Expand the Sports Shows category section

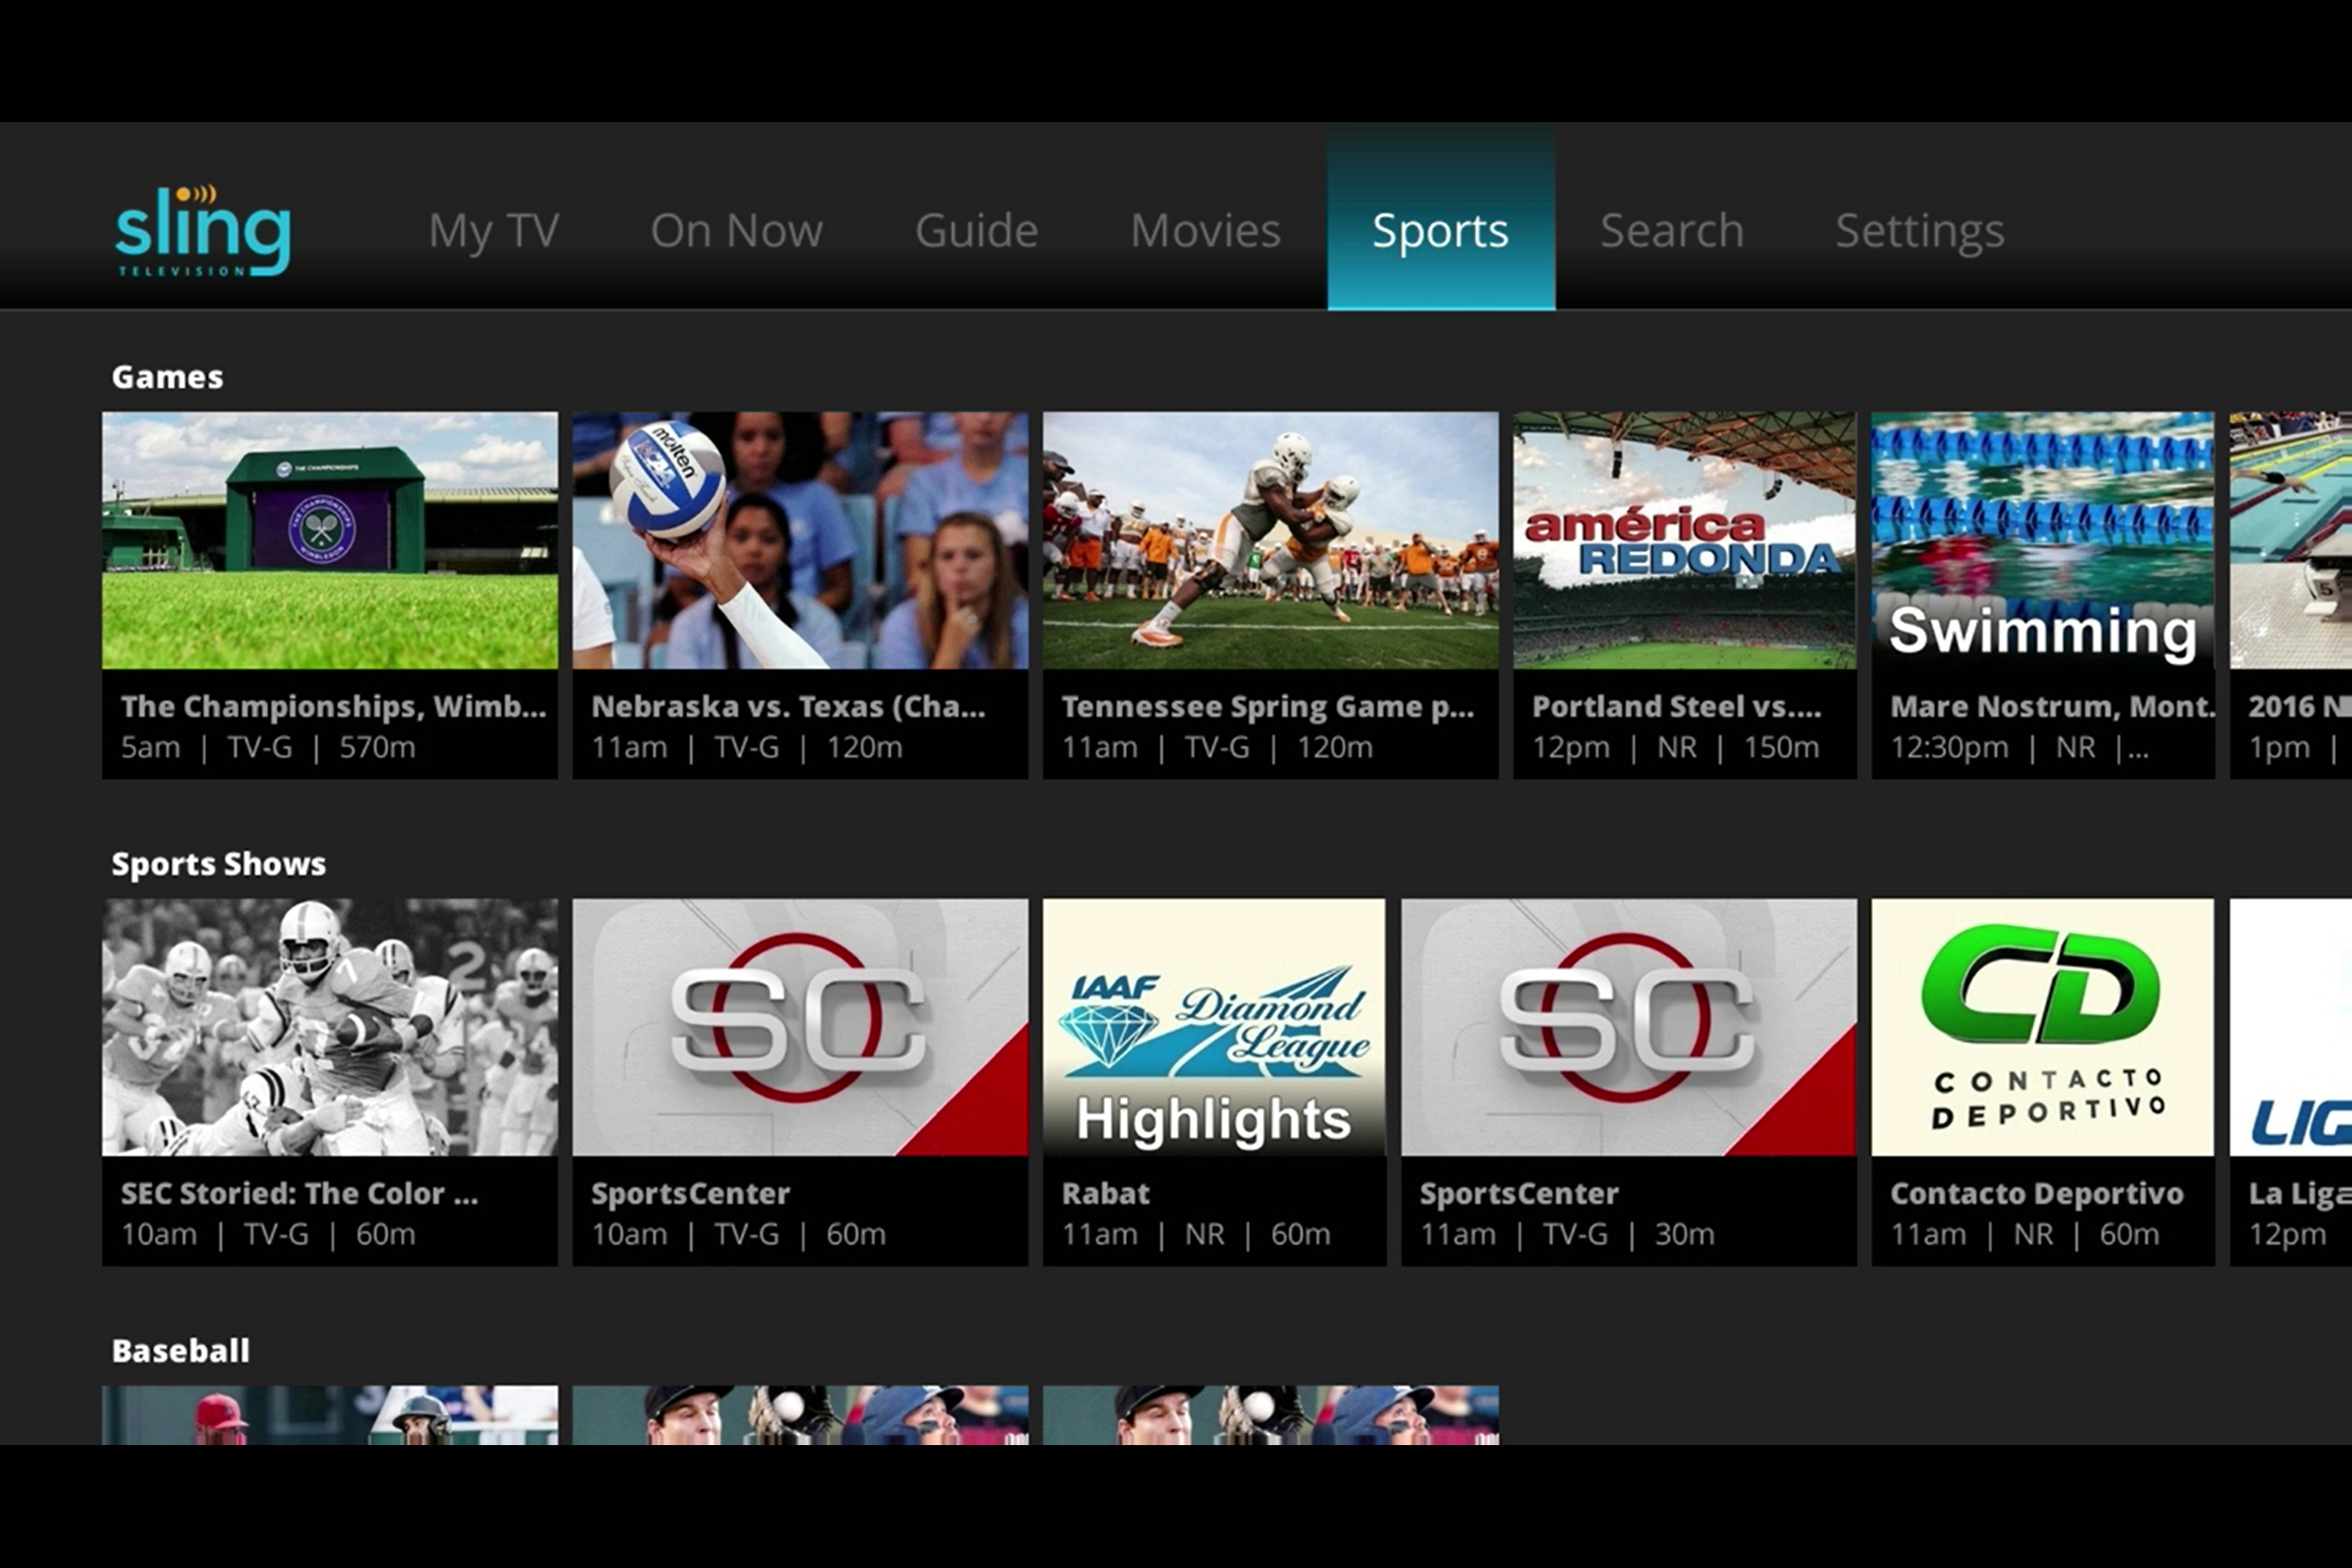[217, 861]
